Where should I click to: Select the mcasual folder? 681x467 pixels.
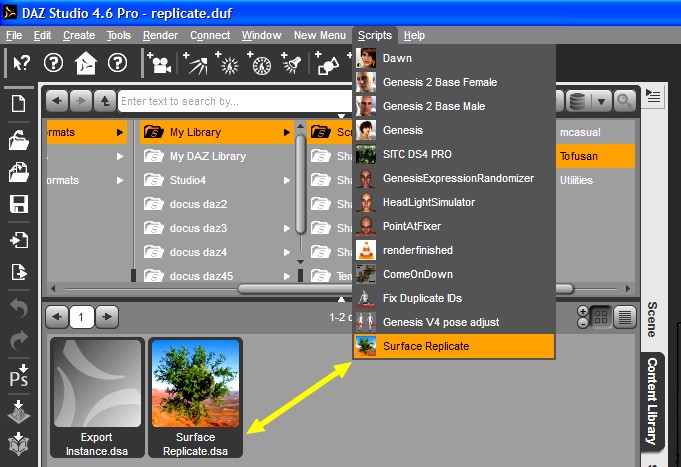click(580, 132)
